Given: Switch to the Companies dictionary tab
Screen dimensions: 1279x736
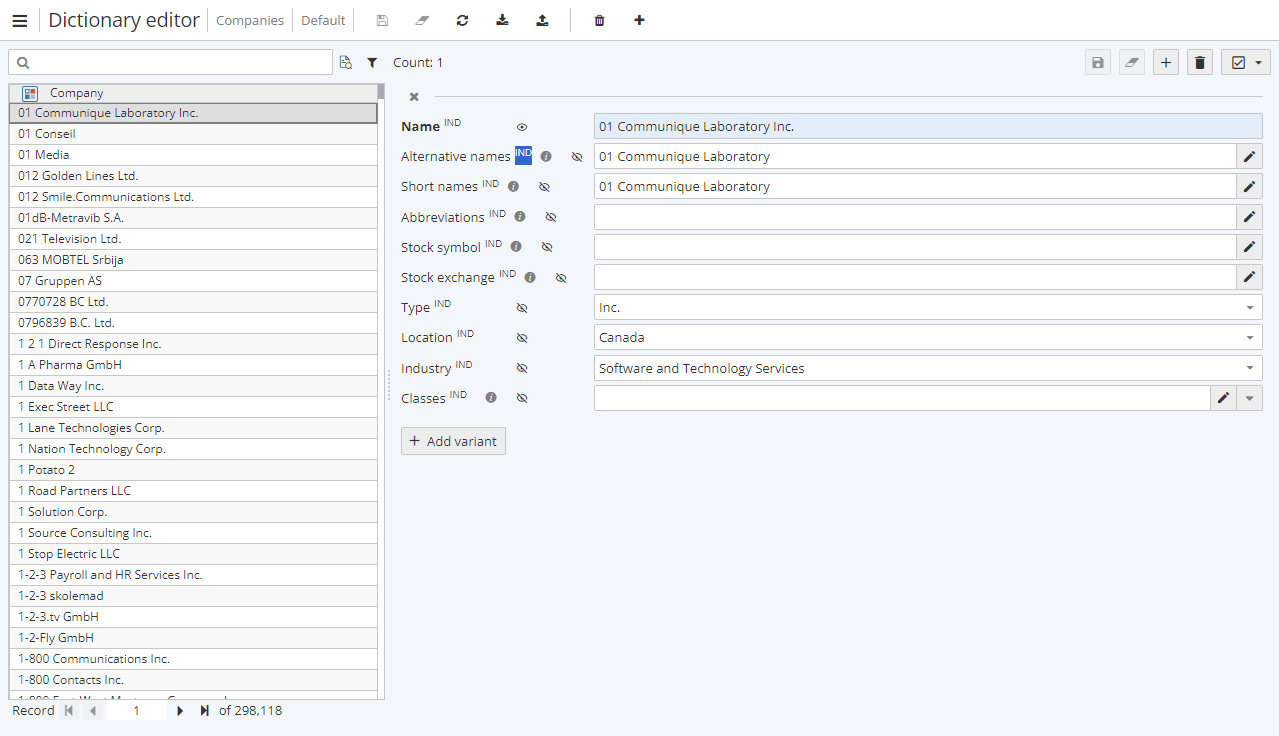Looking at the screenshot, I should click(x=250, y=20).
